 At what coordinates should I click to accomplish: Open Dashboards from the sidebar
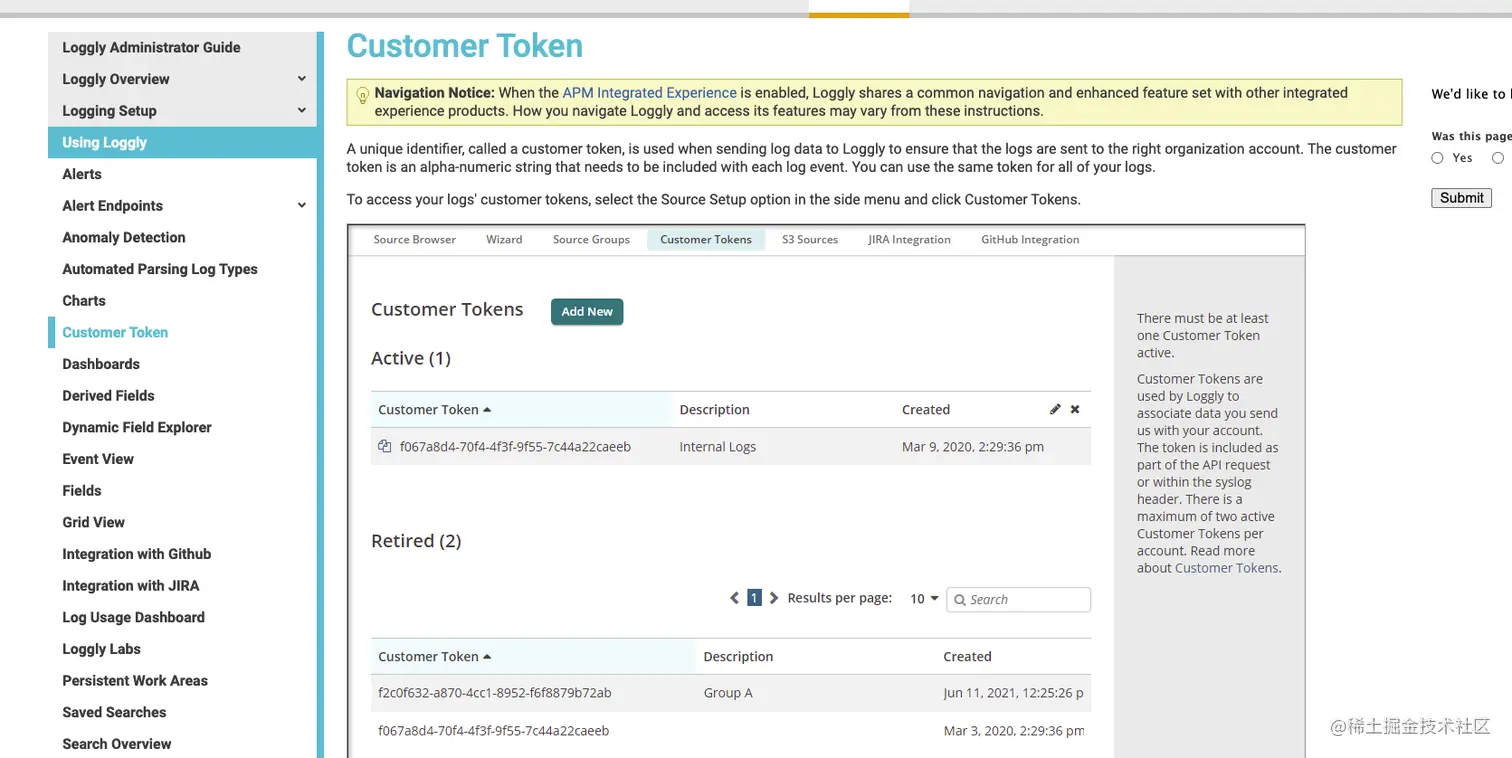coord(101,364)
